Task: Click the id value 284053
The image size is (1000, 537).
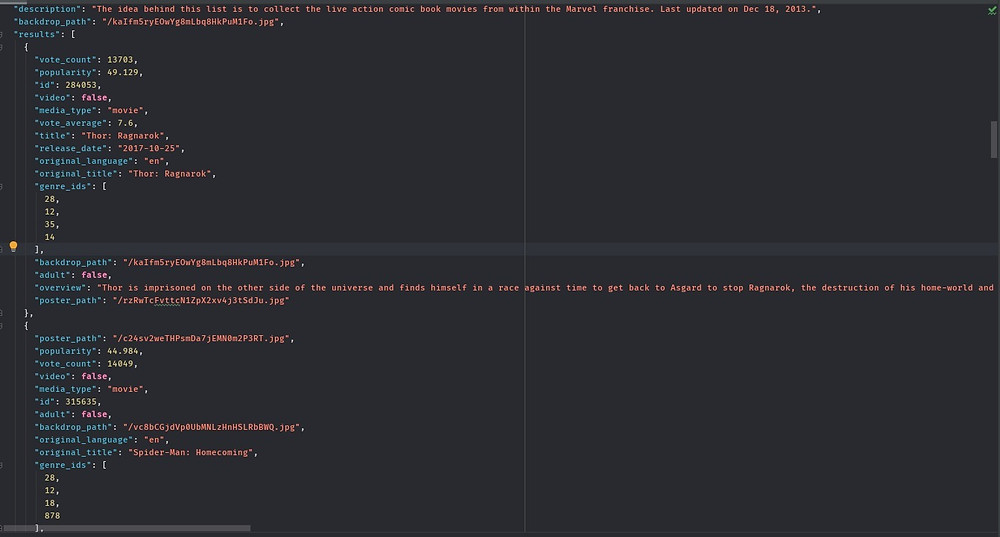Action: click(x=81, y=85)
